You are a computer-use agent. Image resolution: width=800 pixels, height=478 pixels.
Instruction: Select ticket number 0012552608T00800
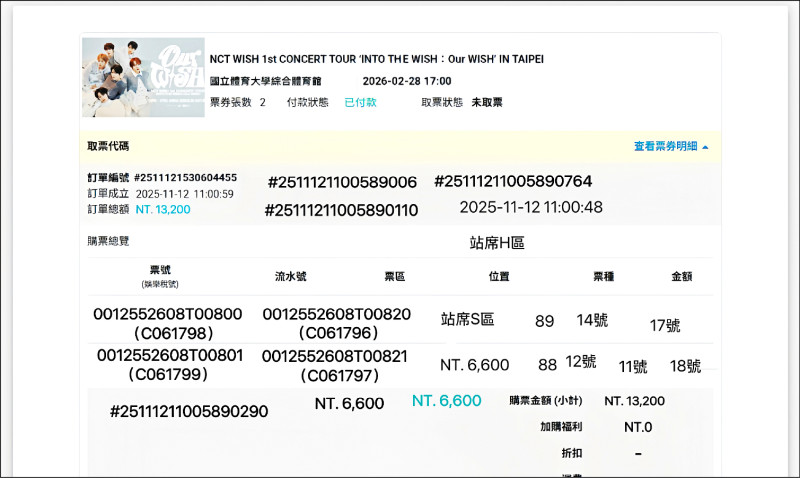pyautogui.click(x=168, y=313)
